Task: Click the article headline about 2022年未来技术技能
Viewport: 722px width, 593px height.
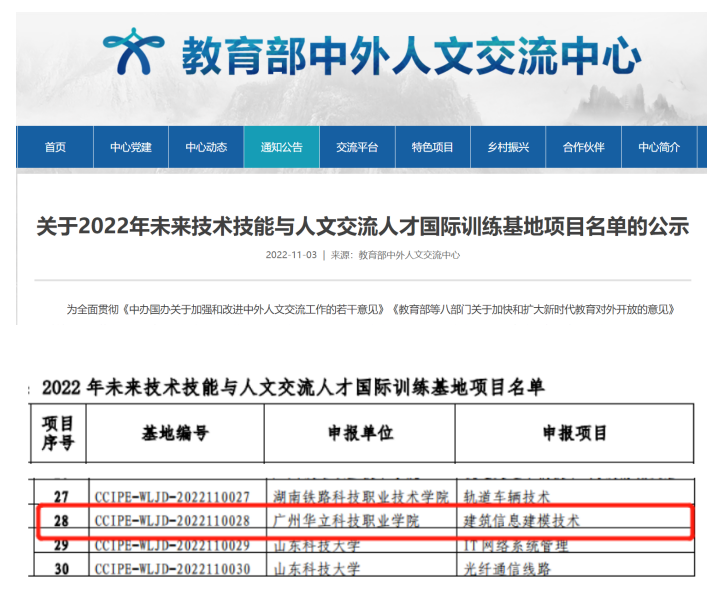Action: [362, 226]
